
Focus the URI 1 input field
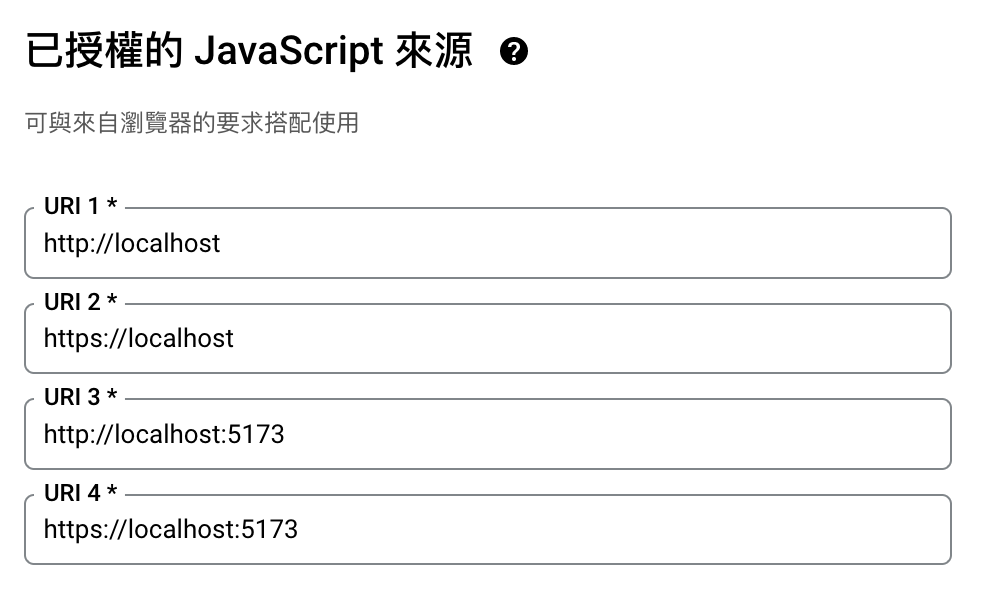tap(600, 243)
